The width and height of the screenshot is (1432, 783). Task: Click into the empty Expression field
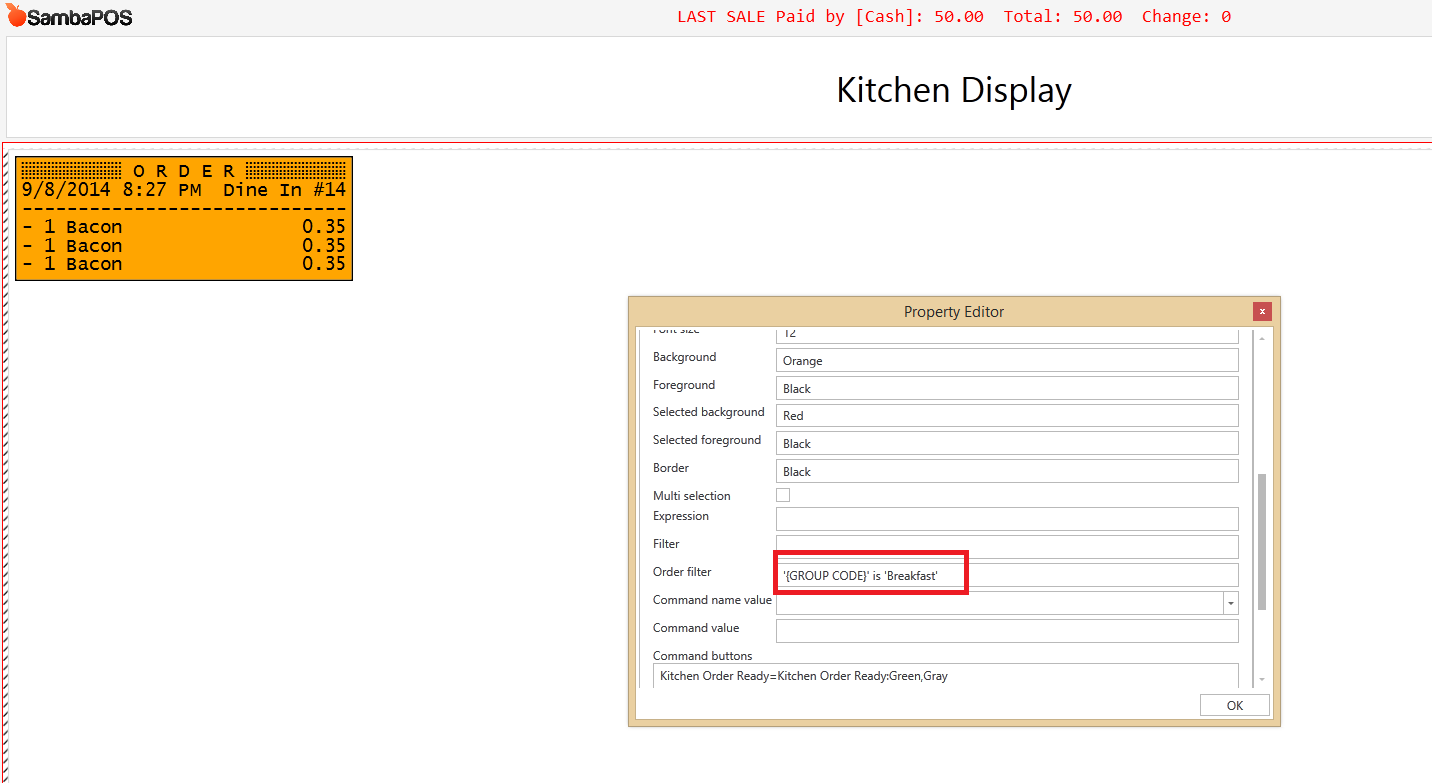[1006, 518]
